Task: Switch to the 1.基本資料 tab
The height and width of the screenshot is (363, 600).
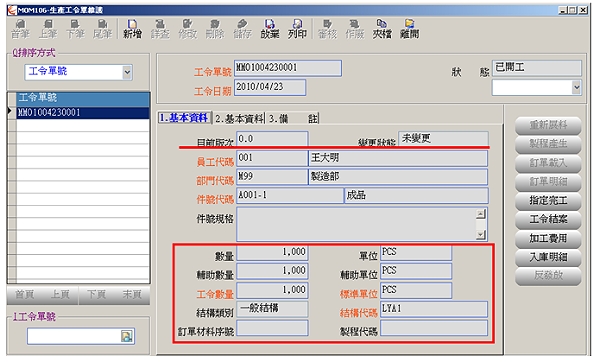Action: click(184, 118)
